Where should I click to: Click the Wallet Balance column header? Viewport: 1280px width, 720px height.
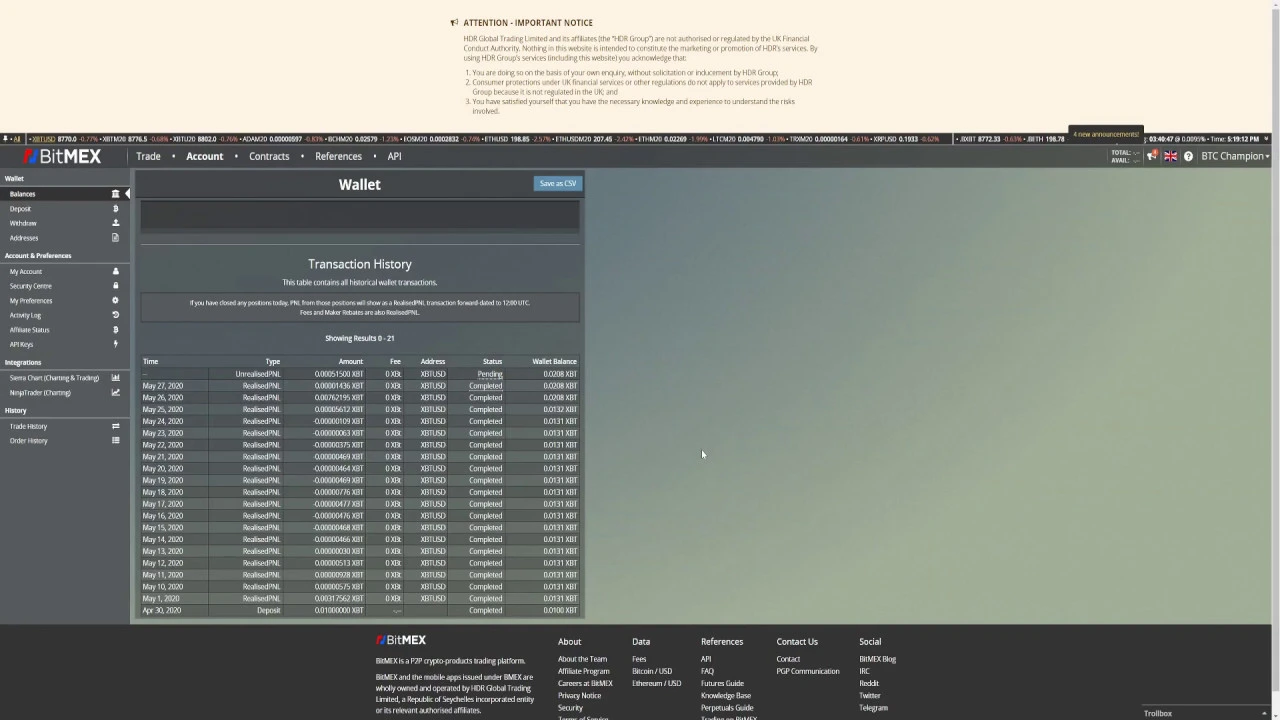point(554,361)
